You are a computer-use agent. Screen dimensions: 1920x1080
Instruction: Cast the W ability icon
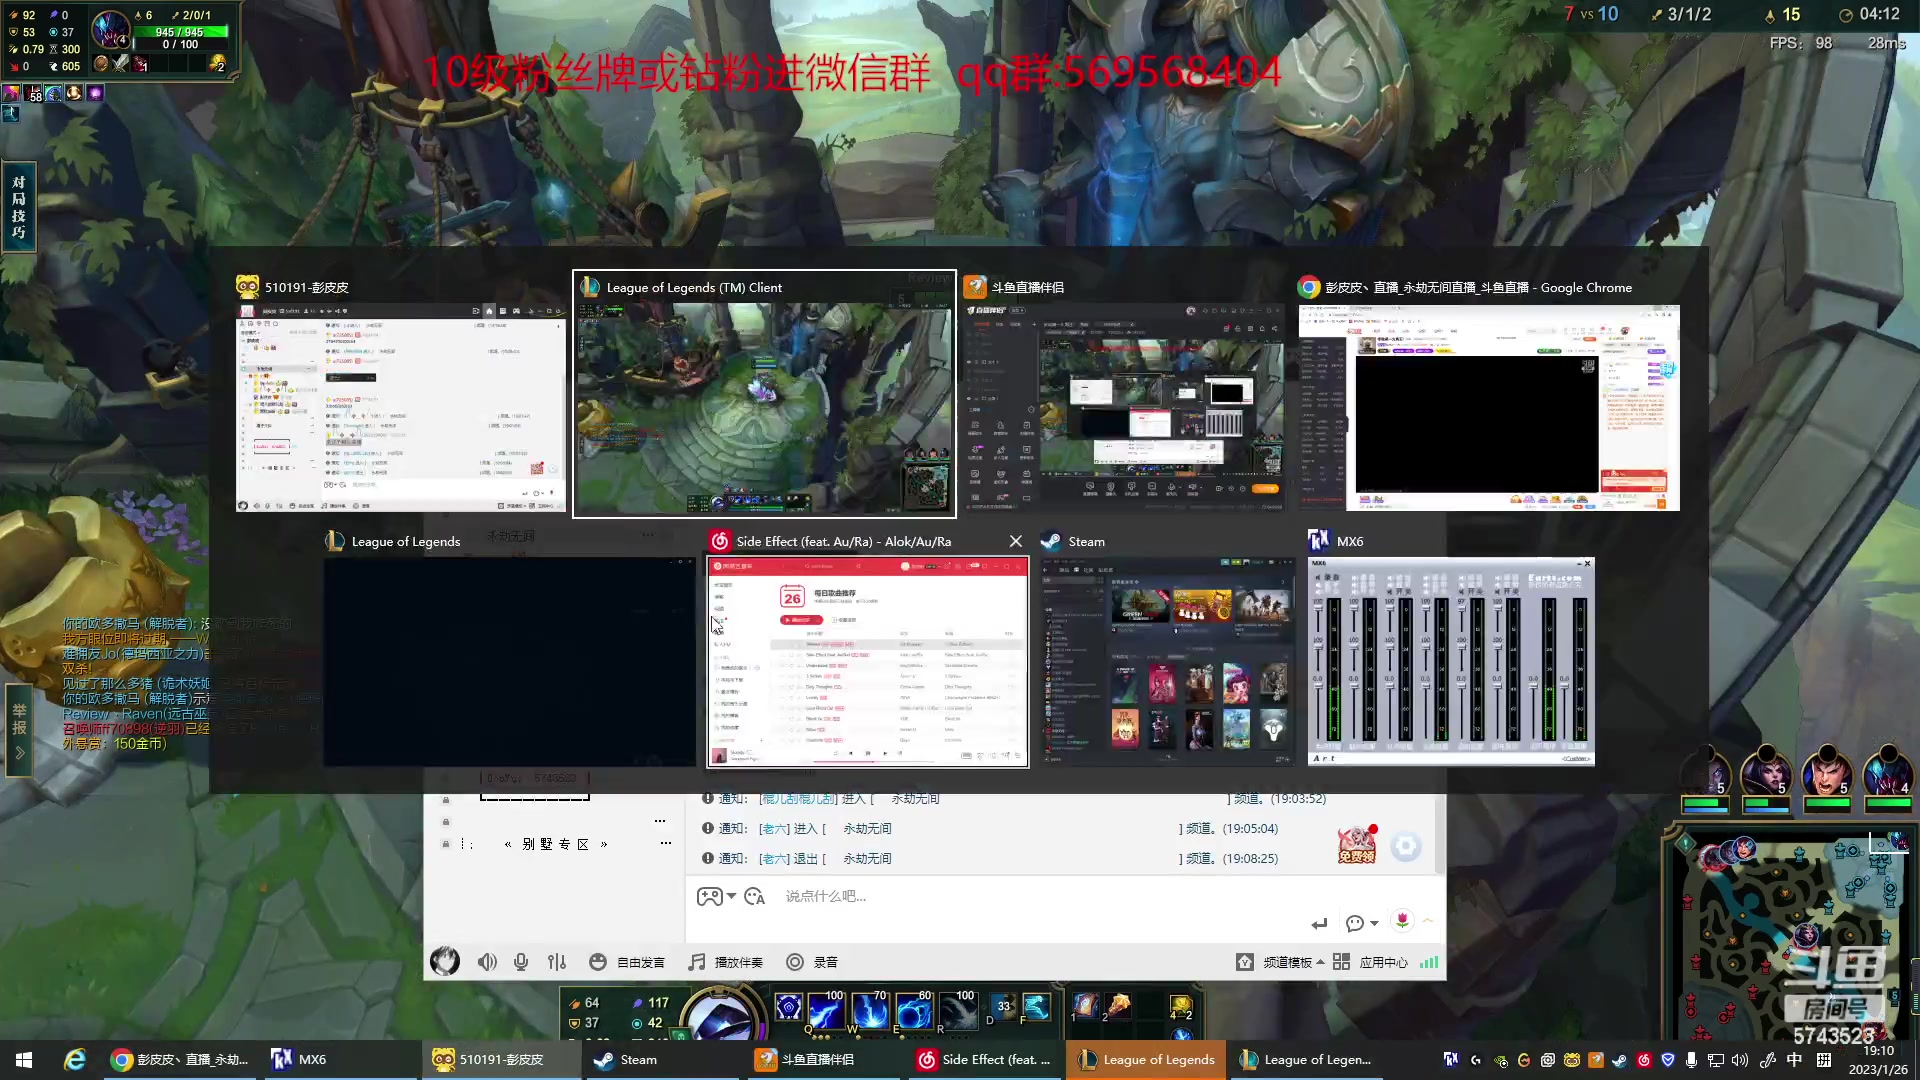pyautogui.click(x=871, y=1010)
